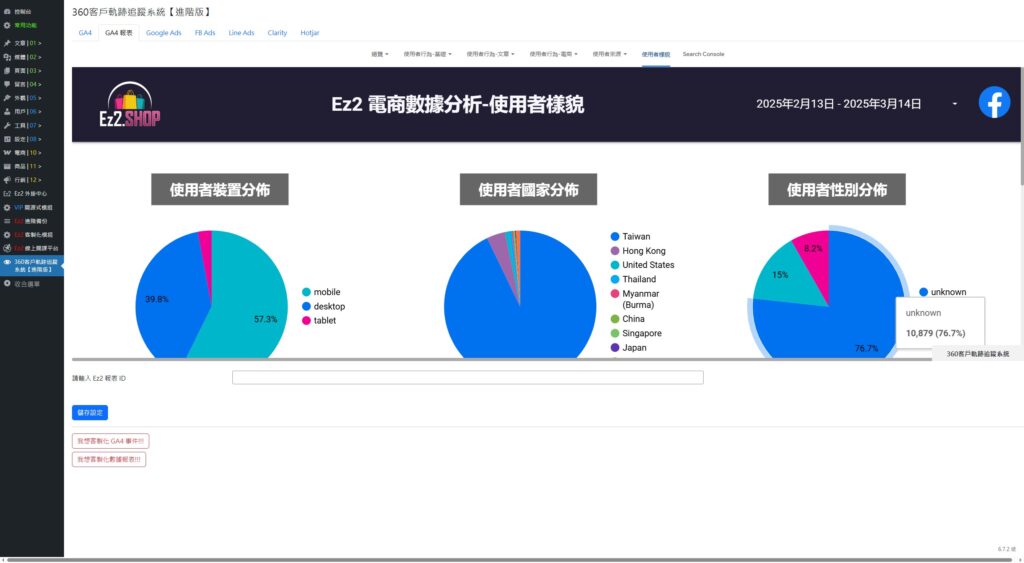The image size is (1024, 563).
Task: Expand the 使用者行為-基礎 dropdown
Action: click(x=427, y=54)
